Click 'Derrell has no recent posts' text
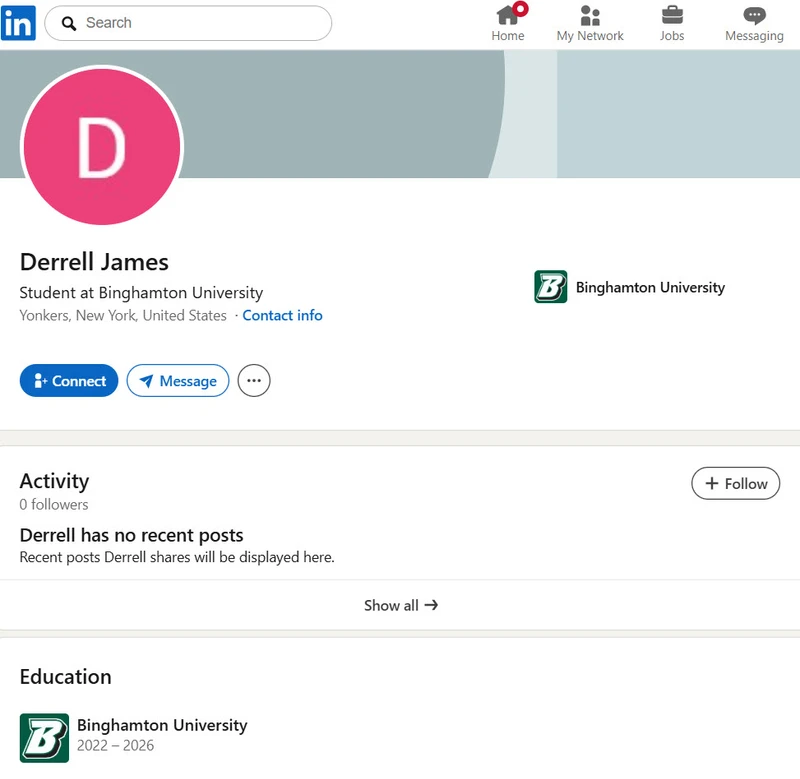 pyautogui.click(x=132, y=535)
